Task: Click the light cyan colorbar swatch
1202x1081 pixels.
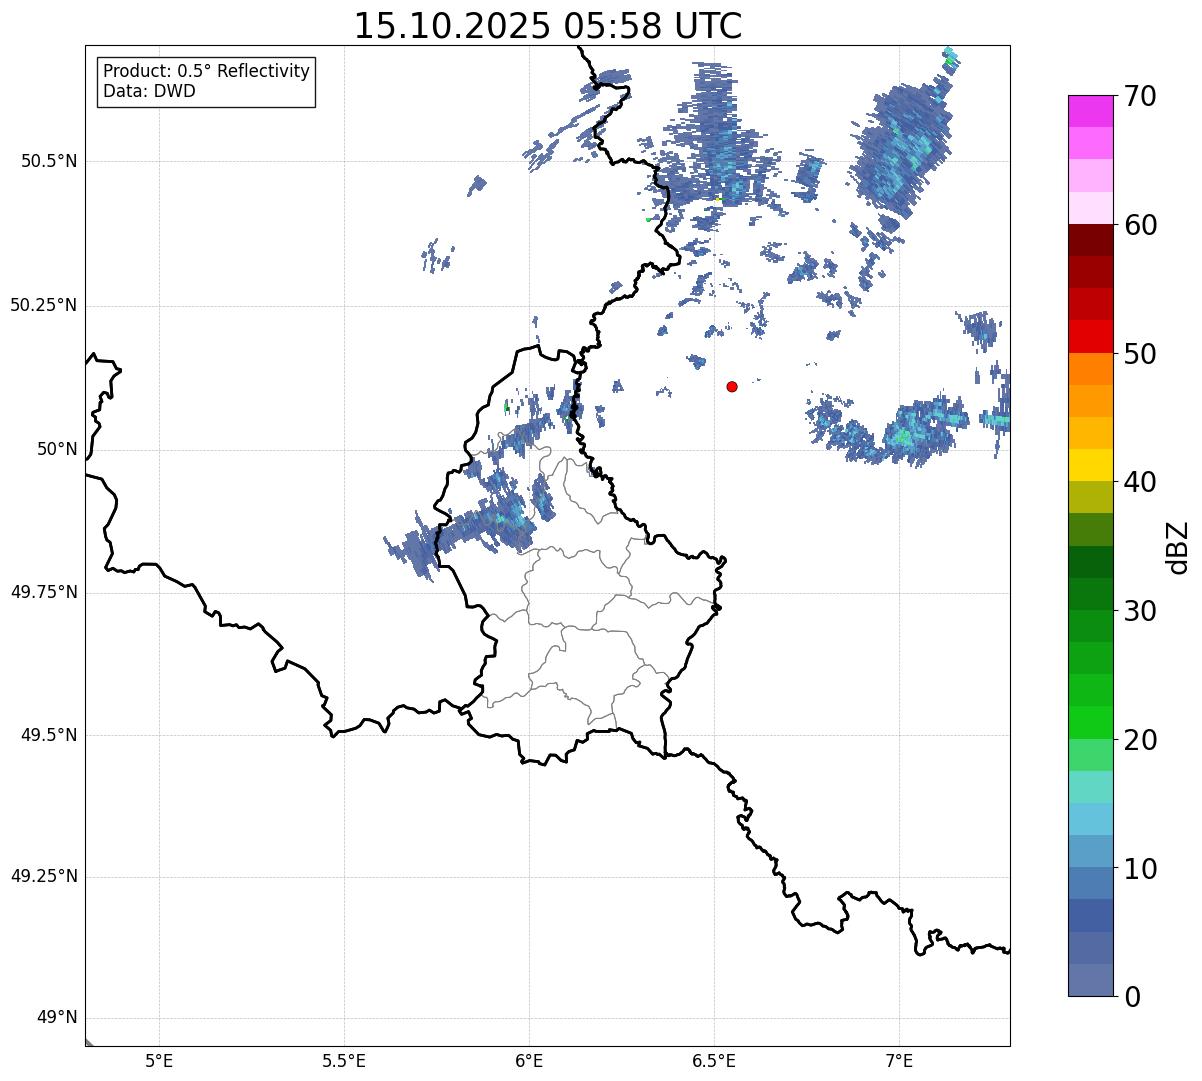Action: 1091,787
